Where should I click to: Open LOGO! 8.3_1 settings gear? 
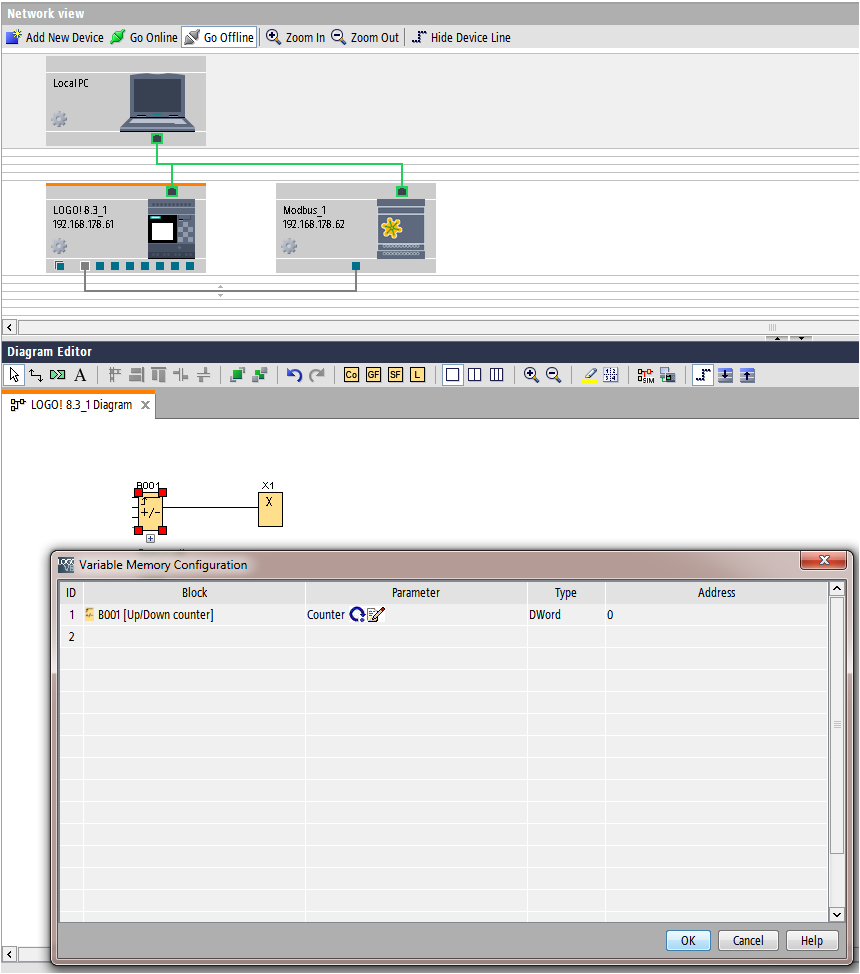click(x=59, y=247)
